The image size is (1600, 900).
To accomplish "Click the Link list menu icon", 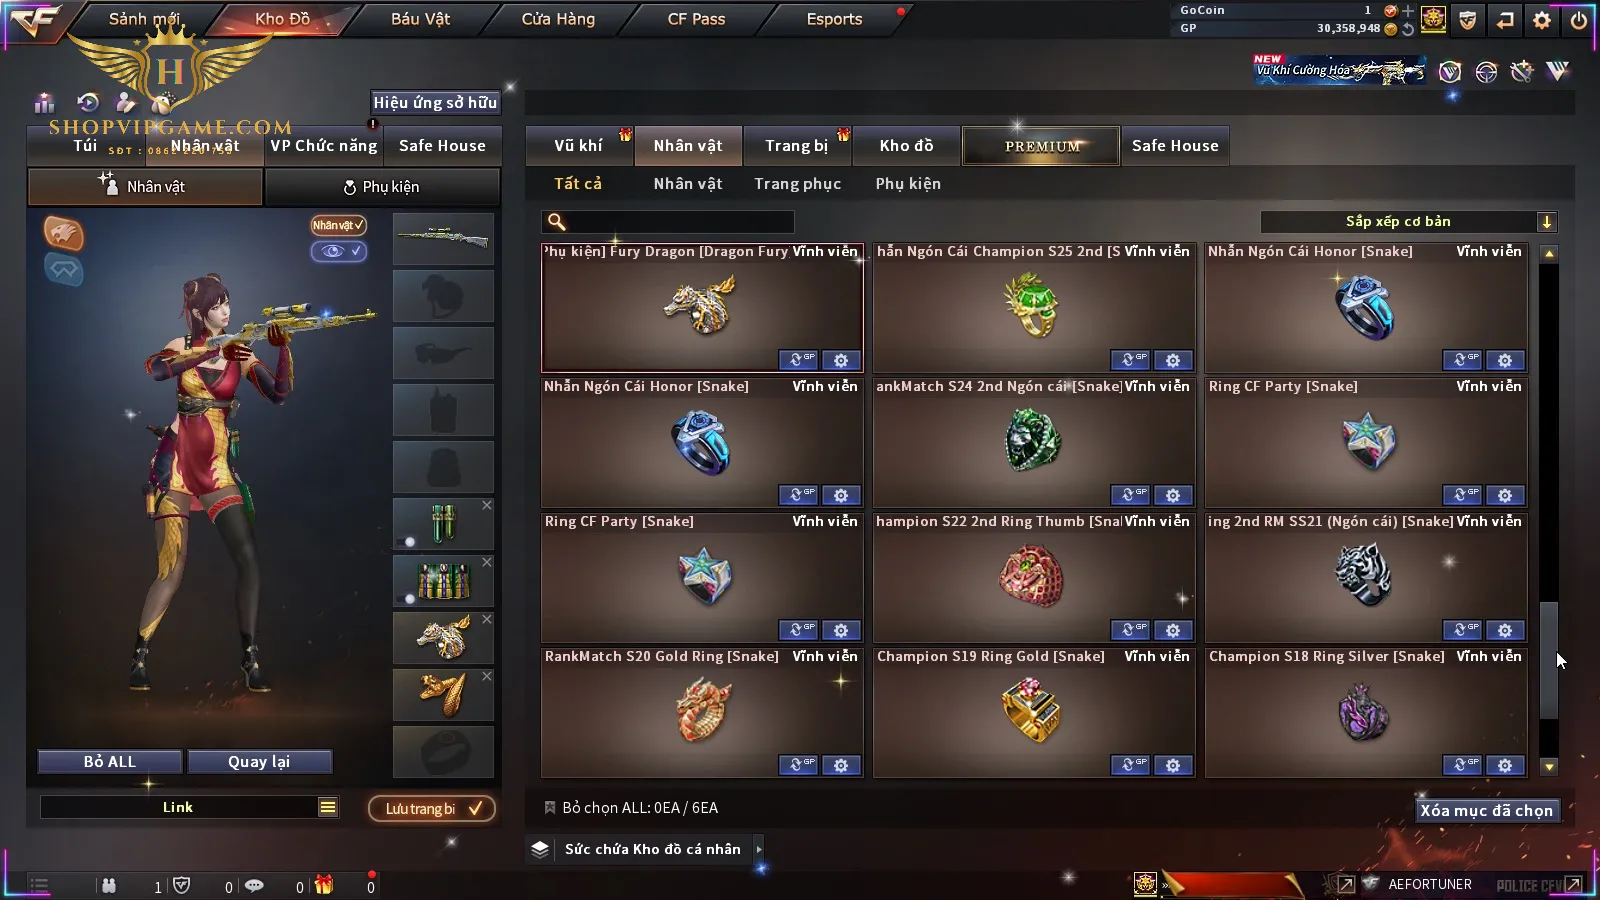I will [328, 807].
